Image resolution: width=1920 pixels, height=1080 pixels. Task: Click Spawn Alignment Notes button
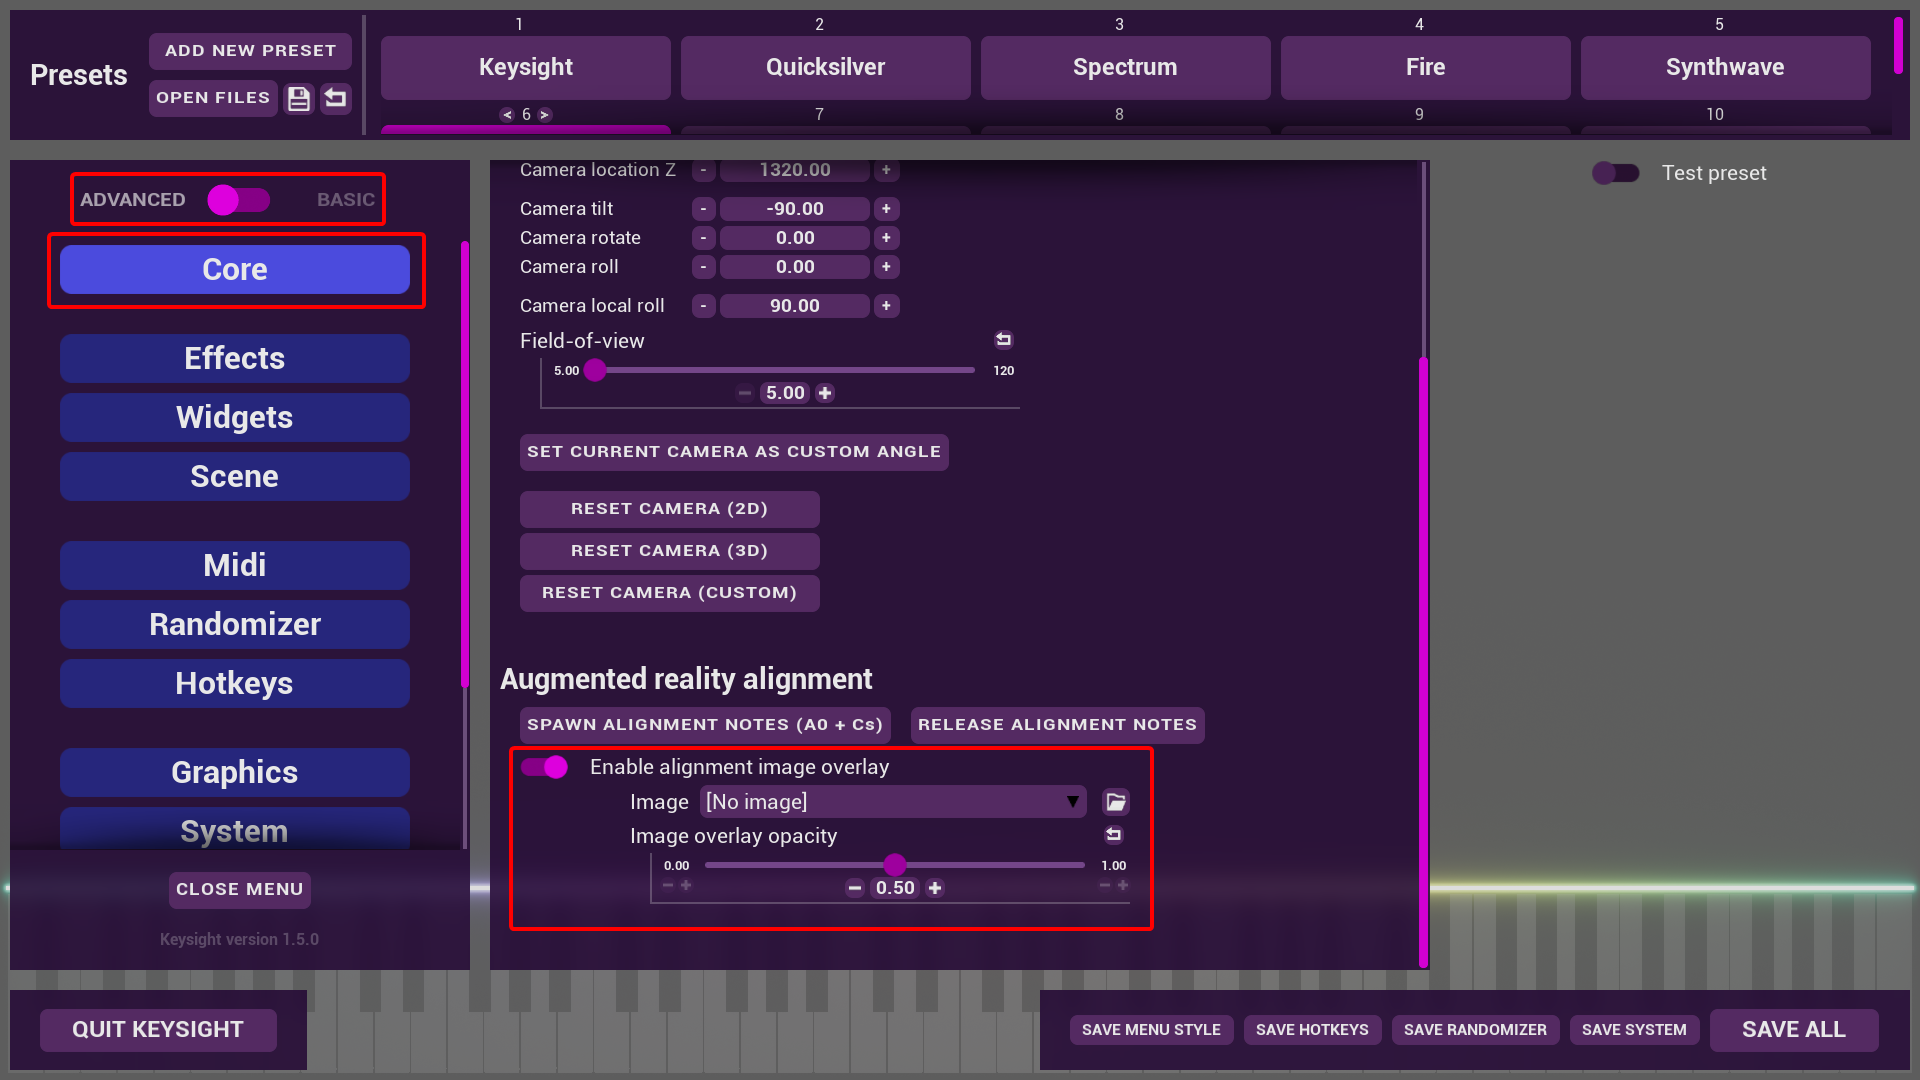click(705, 725)
